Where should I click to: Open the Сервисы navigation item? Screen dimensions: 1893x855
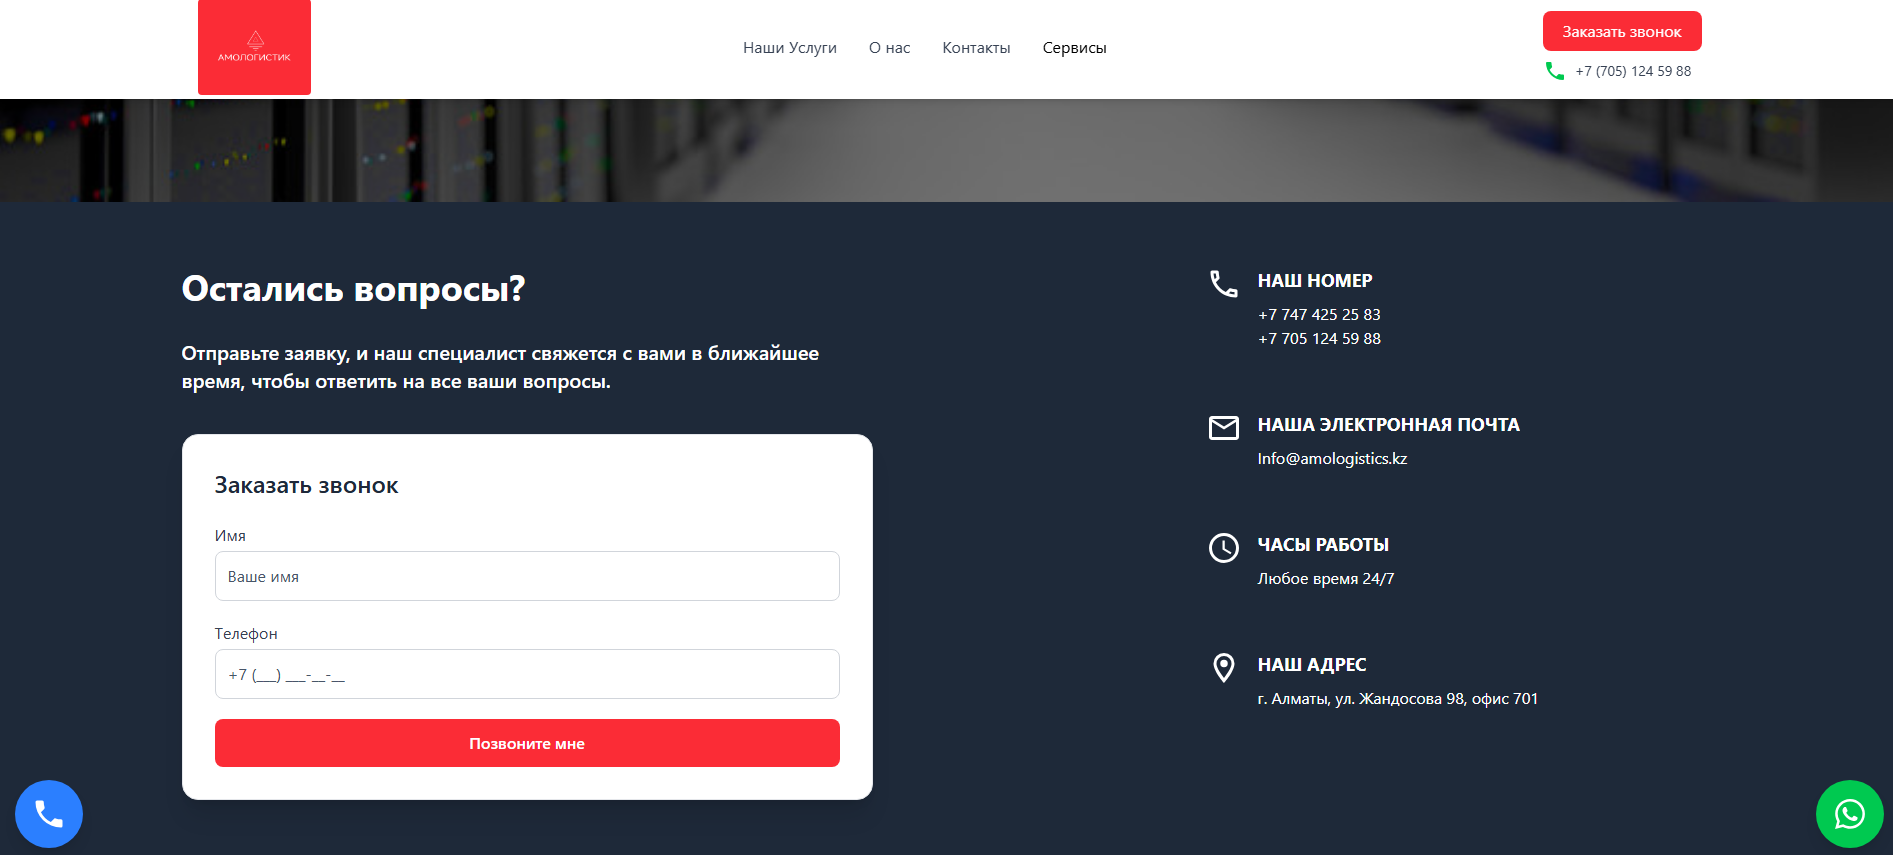point(1074,48)
